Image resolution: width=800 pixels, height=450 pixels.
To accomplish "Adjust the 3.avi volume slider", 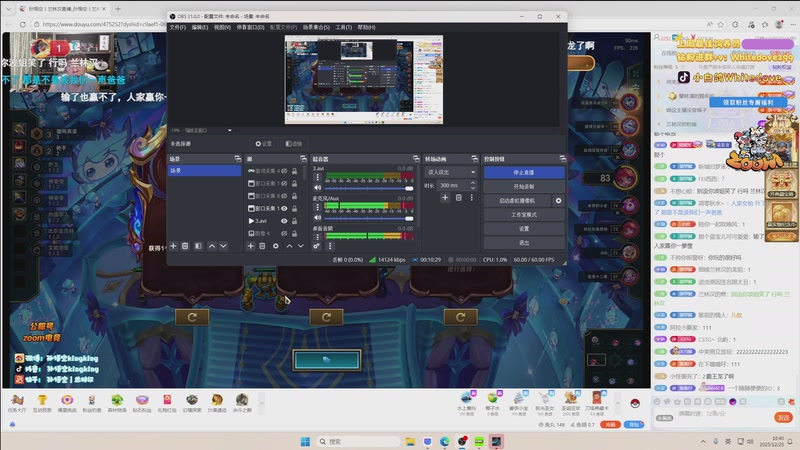I will tap(369, 188).
